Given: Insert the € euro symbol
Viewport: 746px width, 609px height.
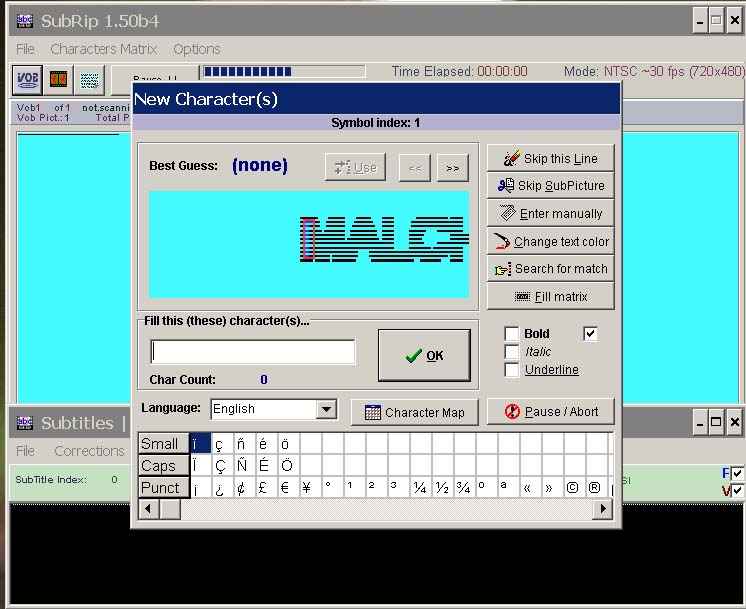Looking at the screenshot, I should (x=288, y=487).
